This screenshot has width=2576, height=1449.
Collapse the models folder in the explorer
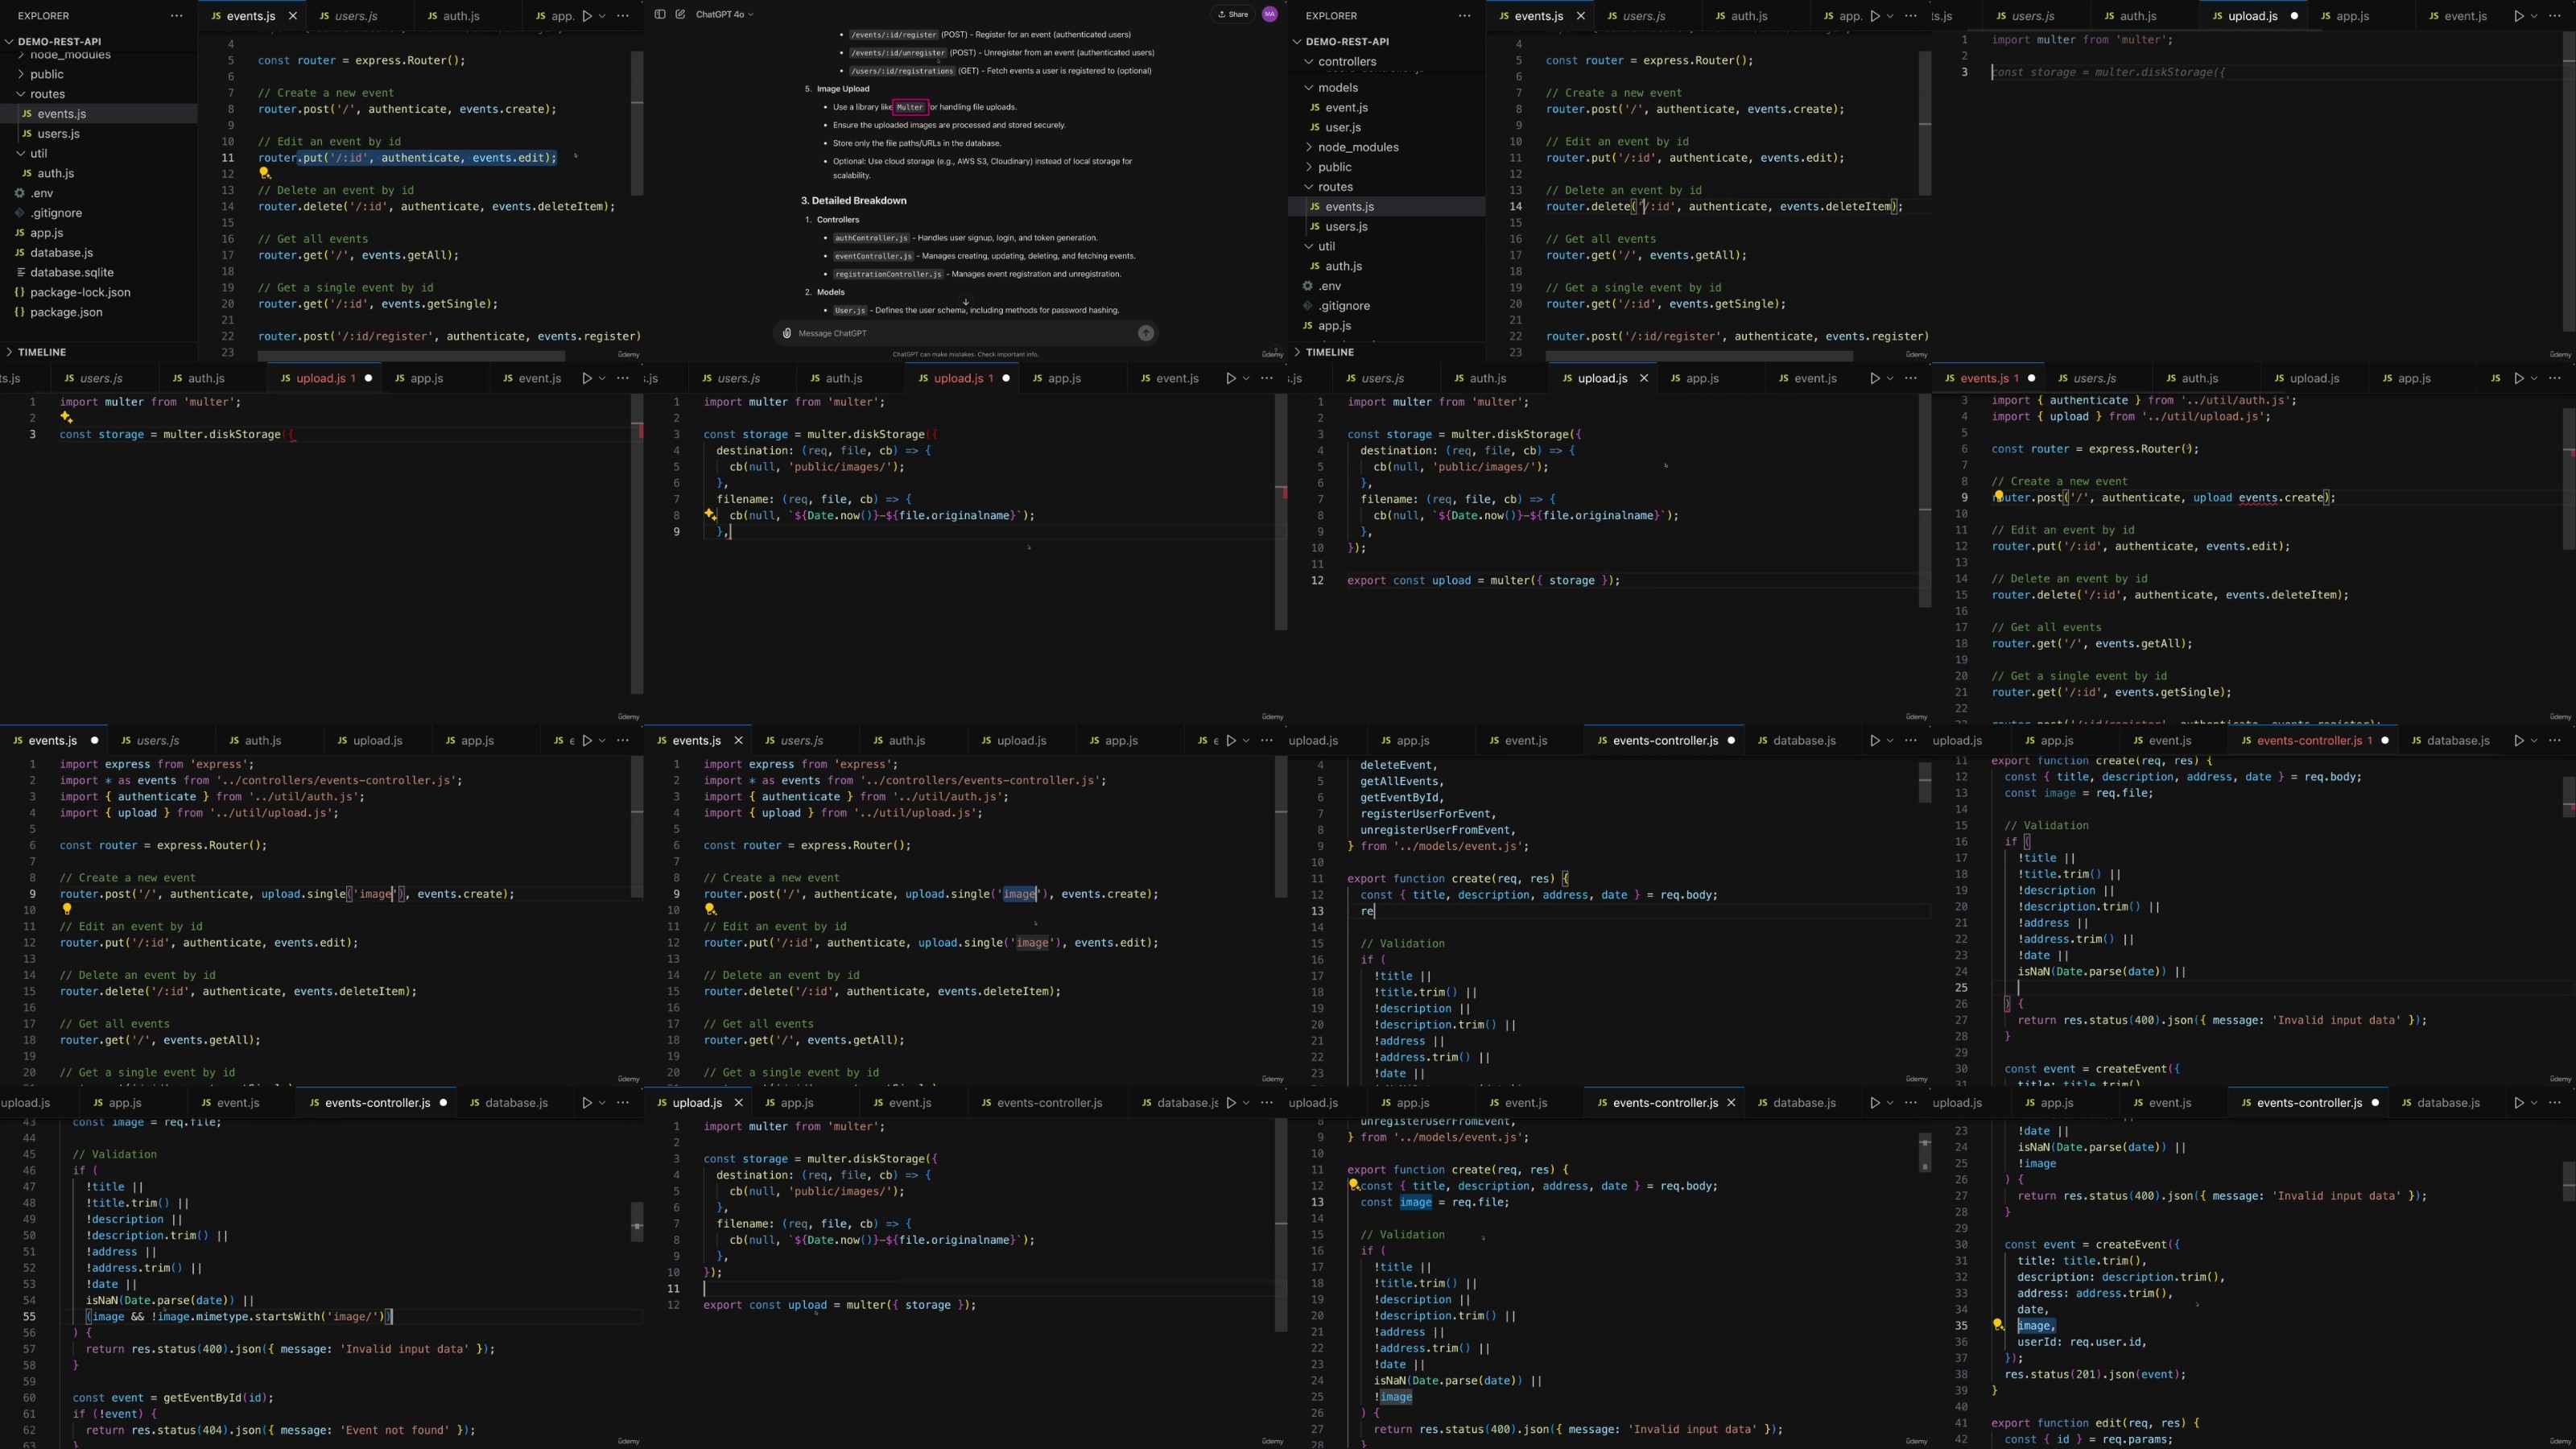point(1309,87)
